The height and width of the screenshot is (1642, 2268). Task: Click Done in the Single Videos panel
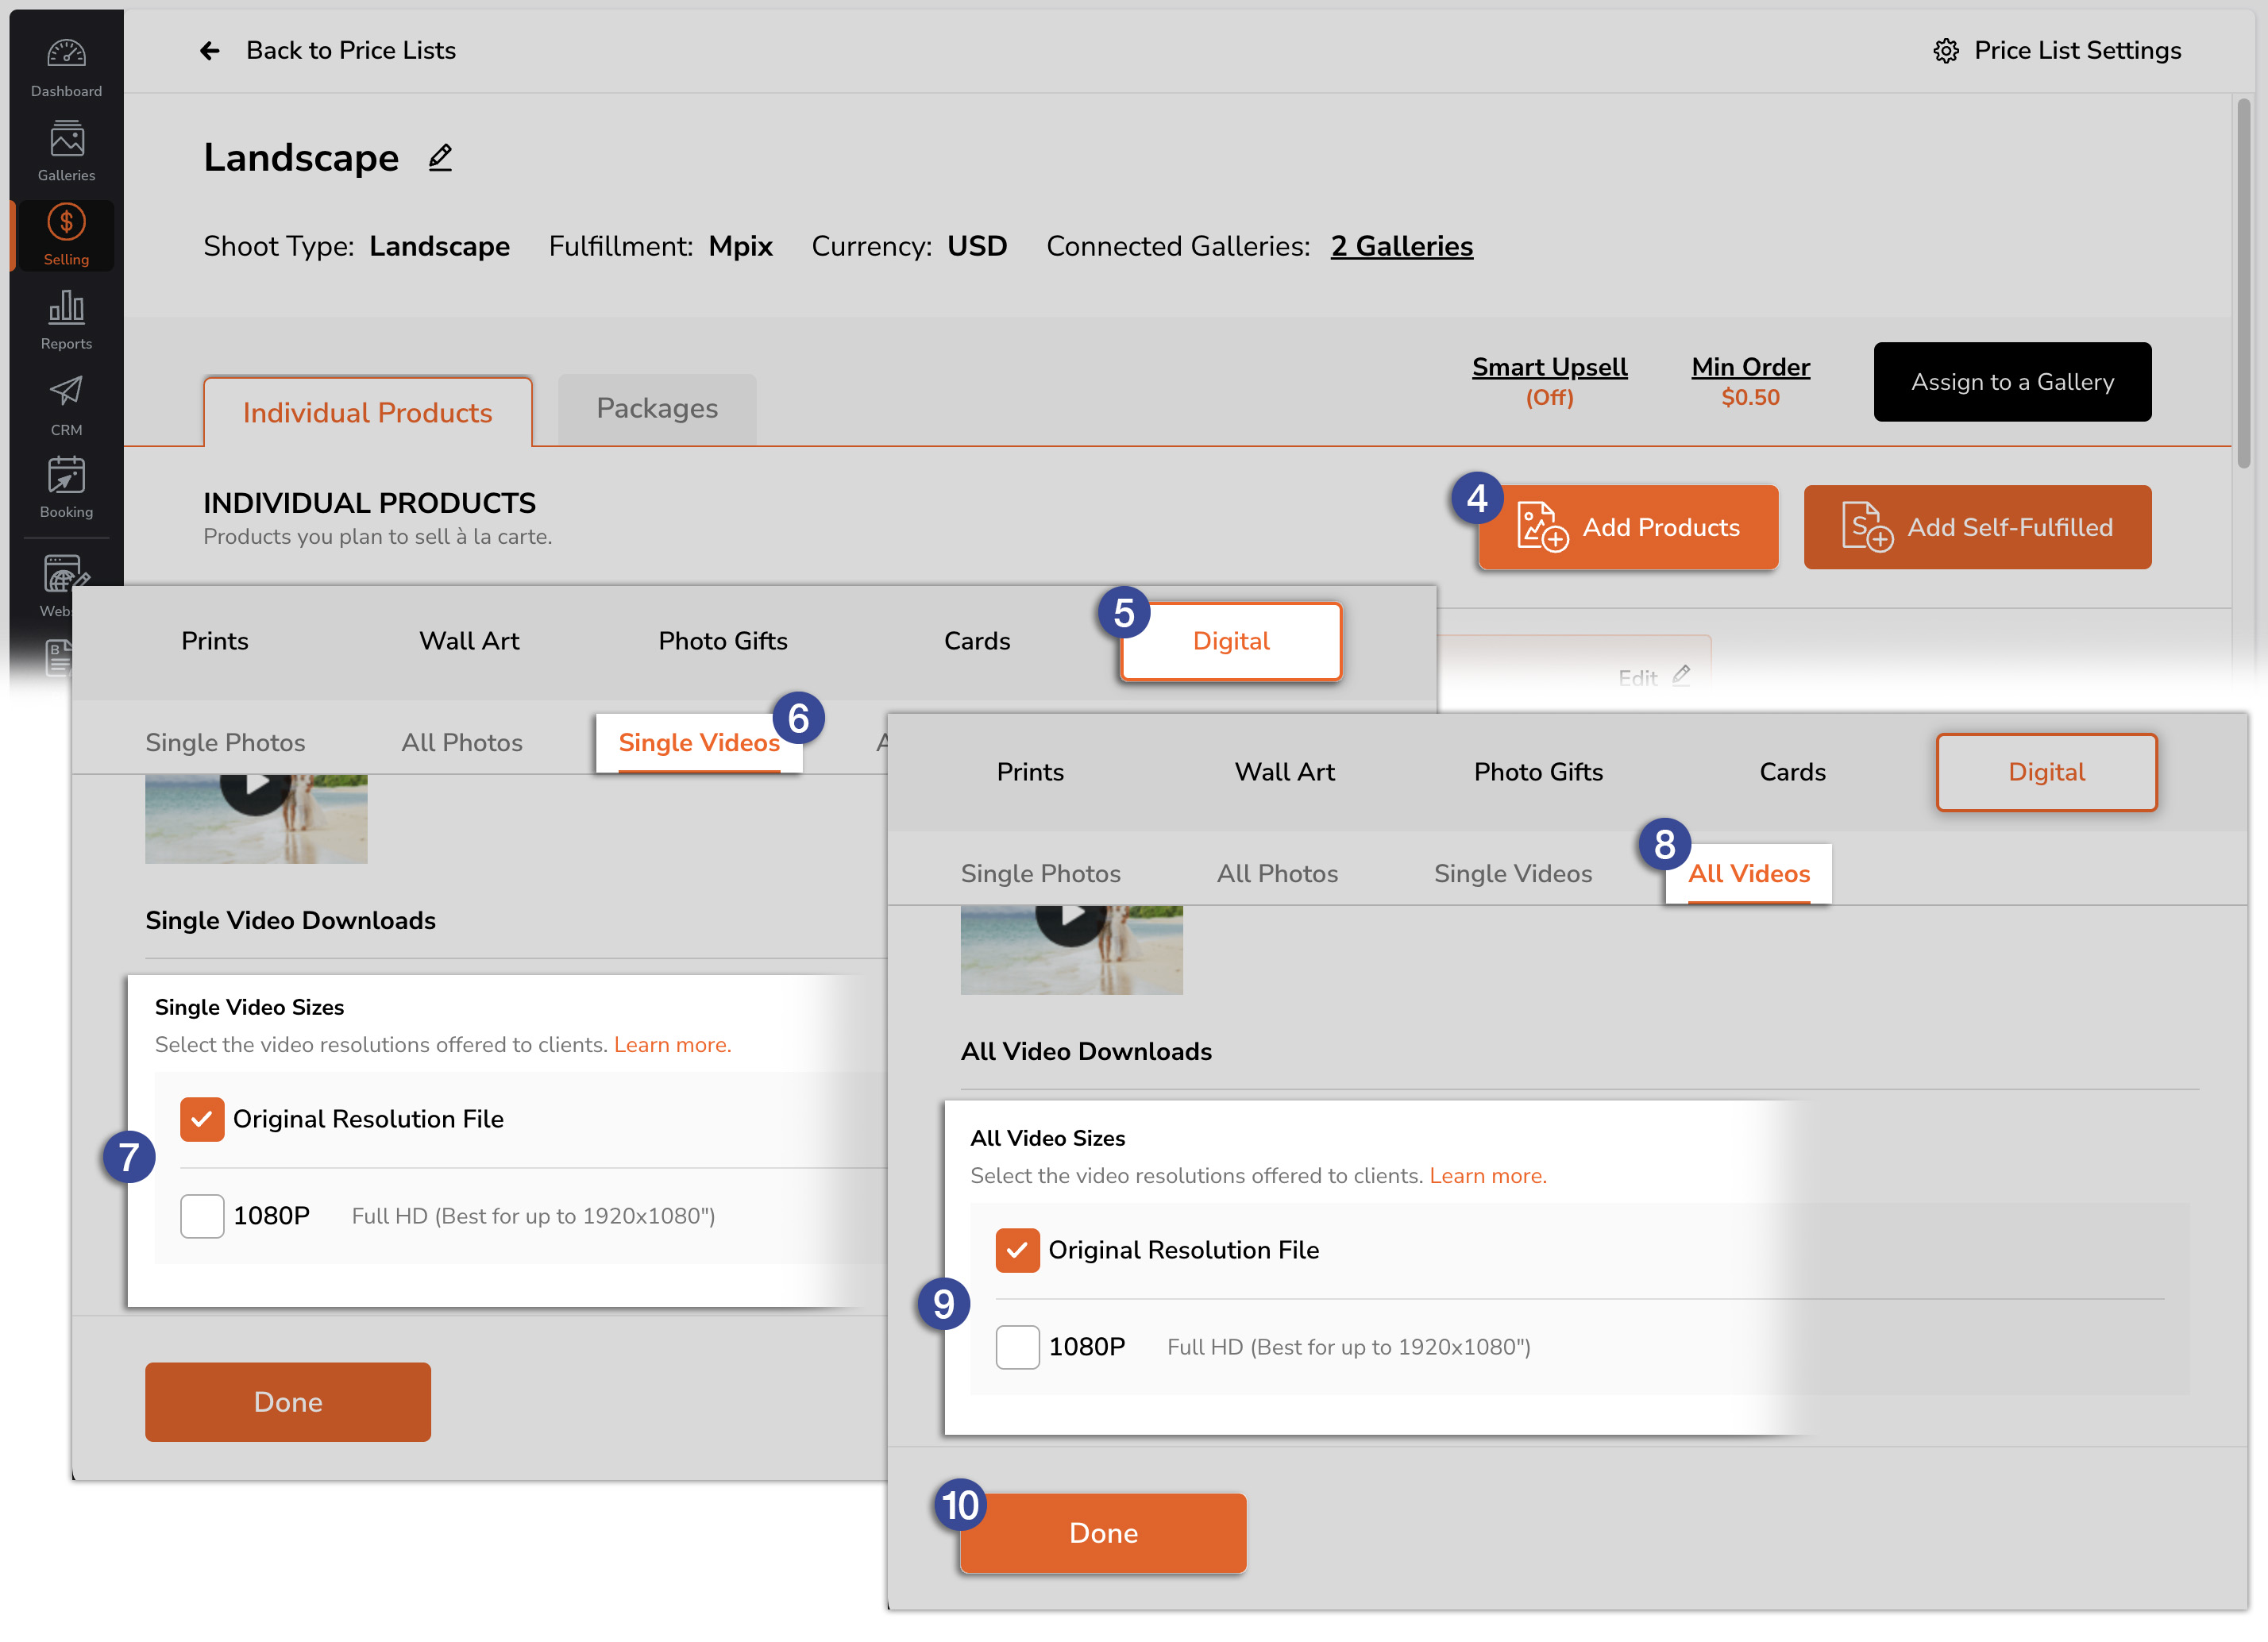tap(288, 1402)
